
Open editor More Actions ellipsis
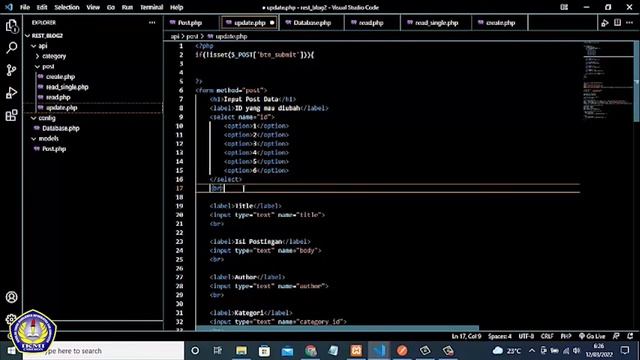630,23
